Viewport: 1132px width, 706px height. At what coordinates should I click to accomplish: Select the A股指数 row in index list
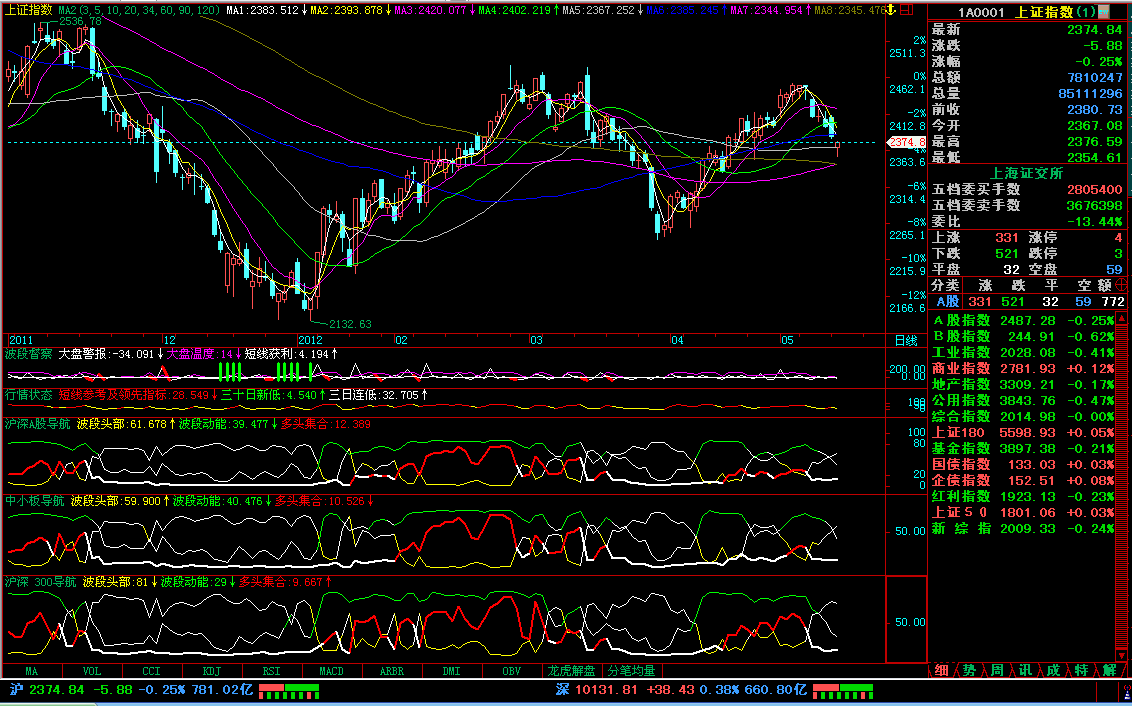click(x=1022, y=320)
